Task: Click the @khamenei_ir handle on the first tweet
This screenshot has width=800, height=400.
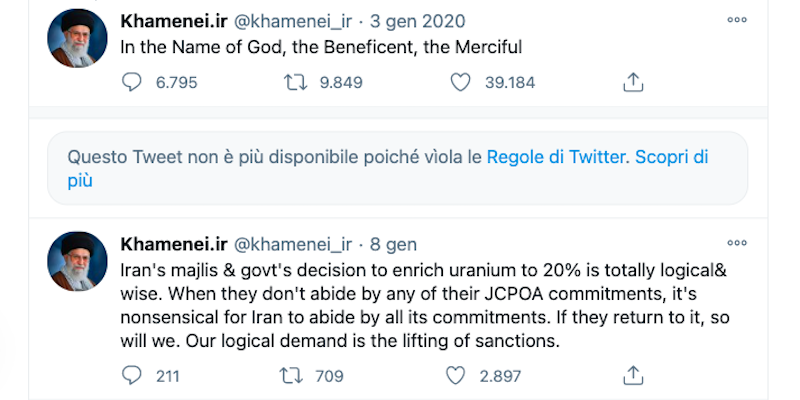Action: [292, 21]
